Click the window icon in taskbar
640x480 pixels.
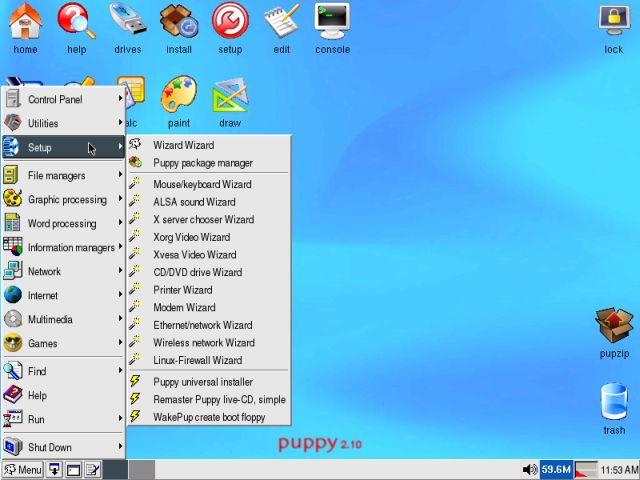(73, 470)
